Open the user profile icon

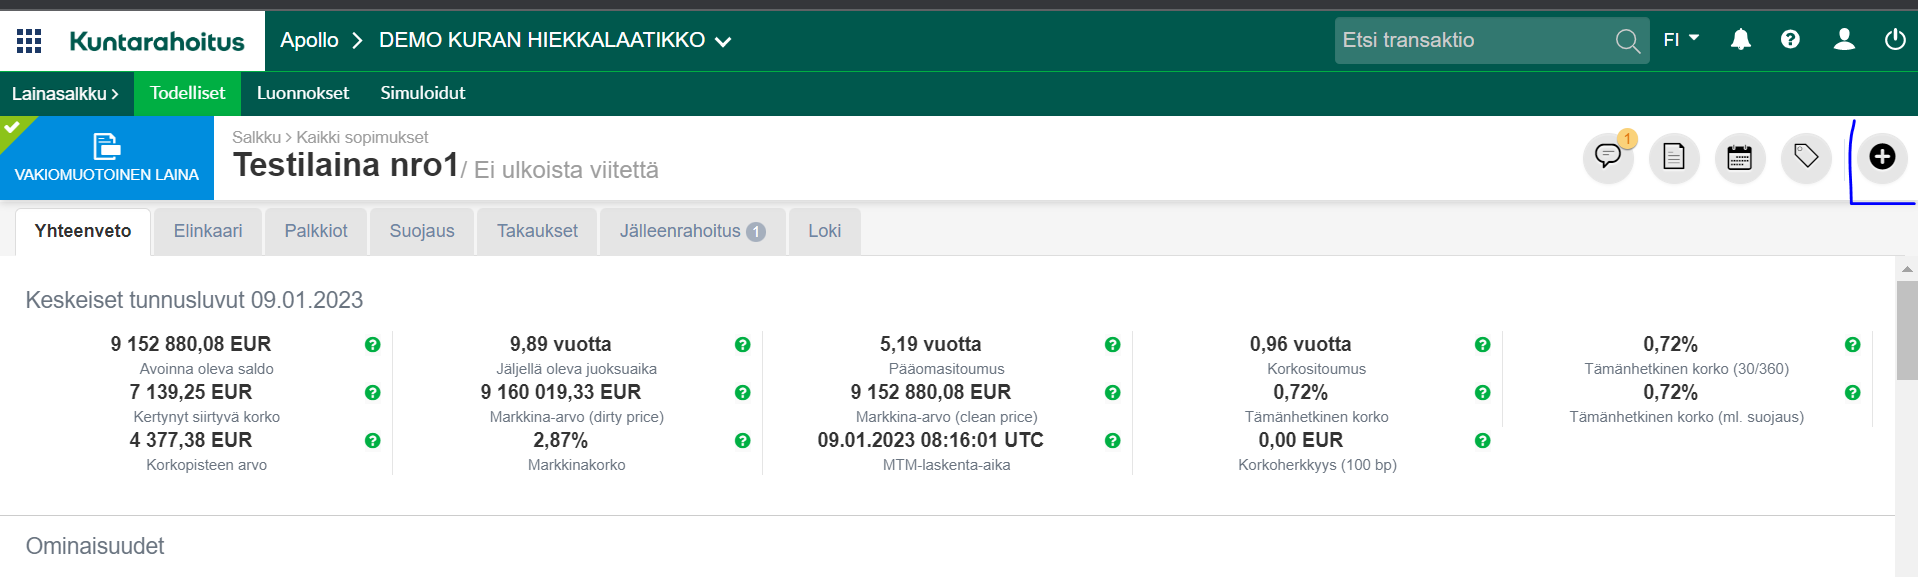(x=1843, y=40)
